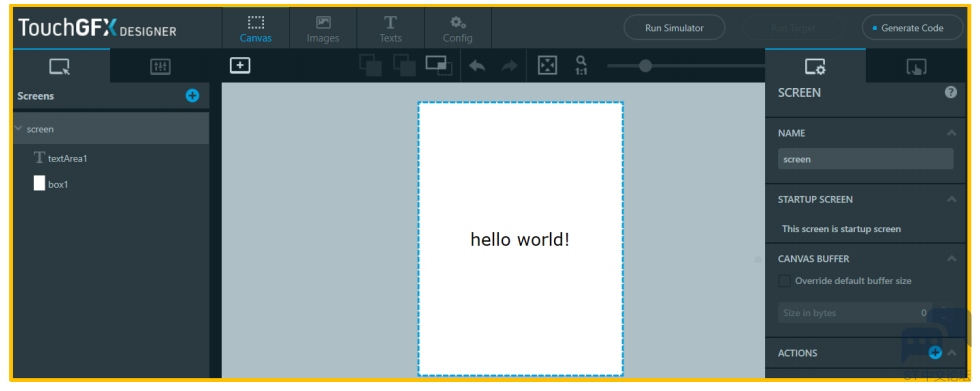This screenshot has height=391, width=980.
Task: Open the Config tab
Action: pos(458,29)
